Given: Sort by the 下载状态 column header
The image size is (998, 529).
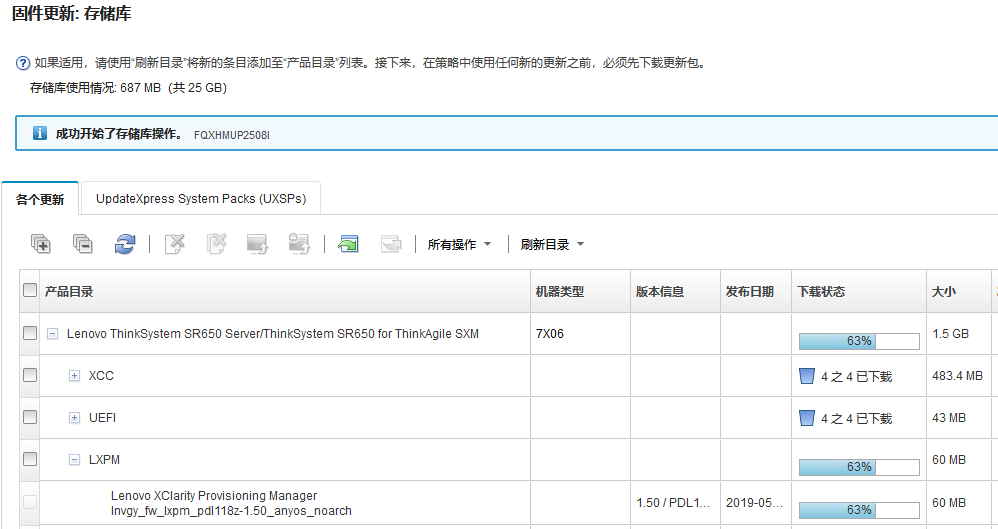Looking at the screenshot, I should [859, 292].
